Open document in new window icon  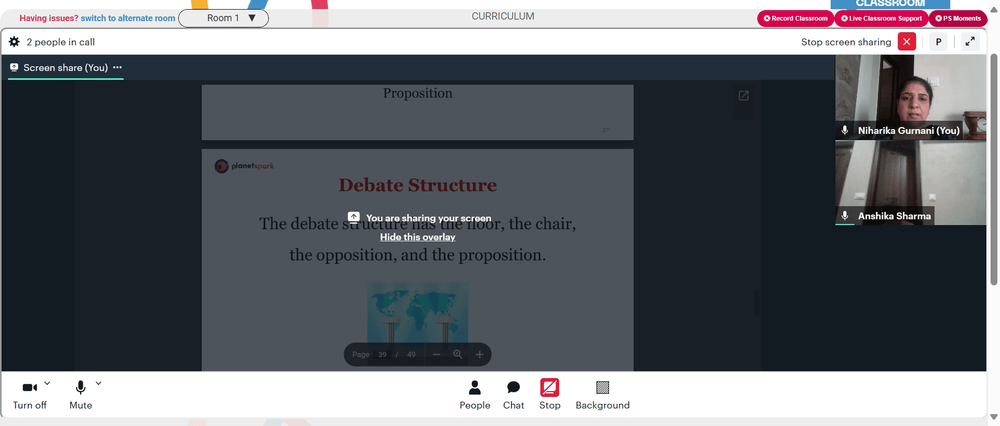(743, 96)
